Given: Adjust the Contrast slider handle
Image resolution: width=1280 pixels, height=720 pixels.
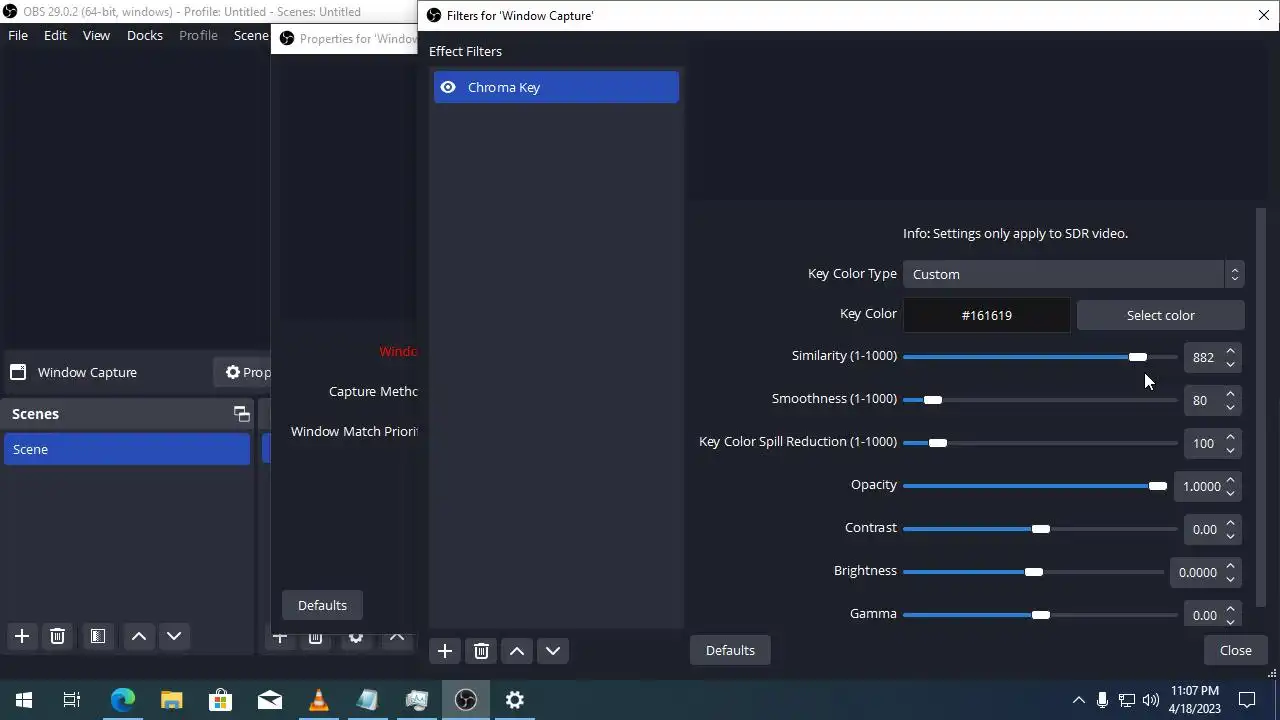Looking at the screenshot, I should click(1040, 529).
